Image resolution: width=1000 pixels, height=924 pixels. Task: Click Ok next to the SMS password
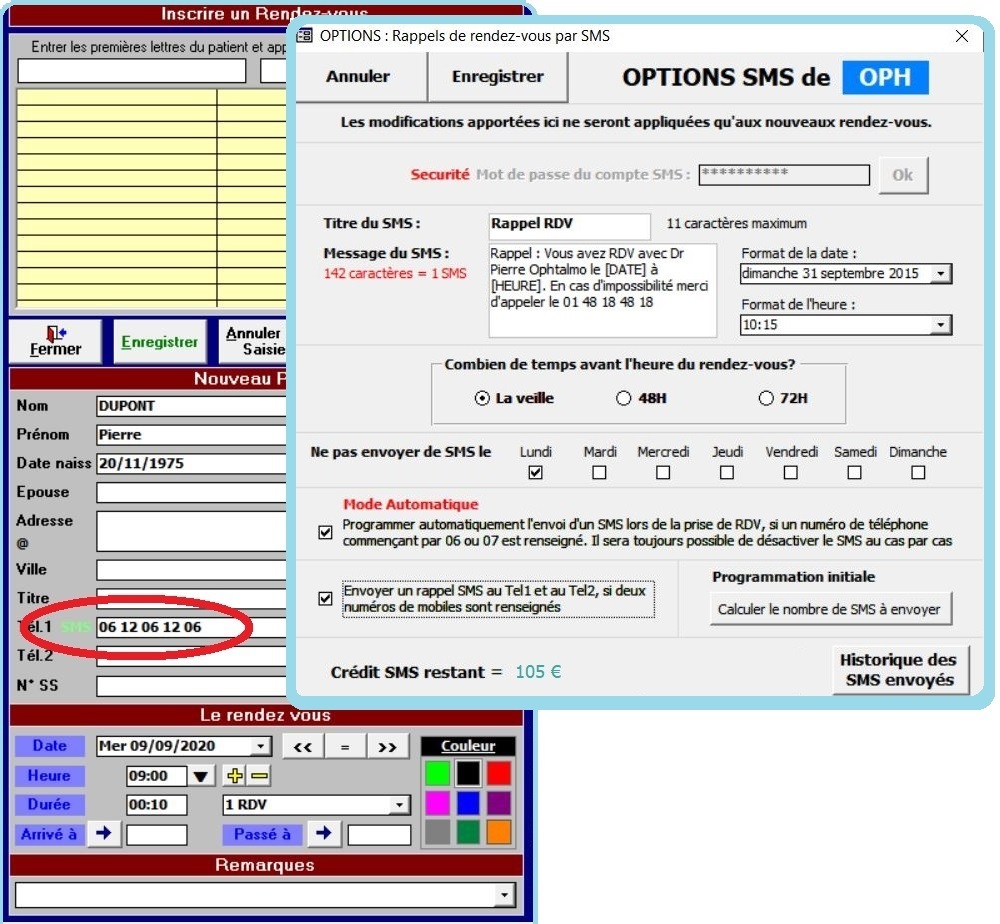903,174
